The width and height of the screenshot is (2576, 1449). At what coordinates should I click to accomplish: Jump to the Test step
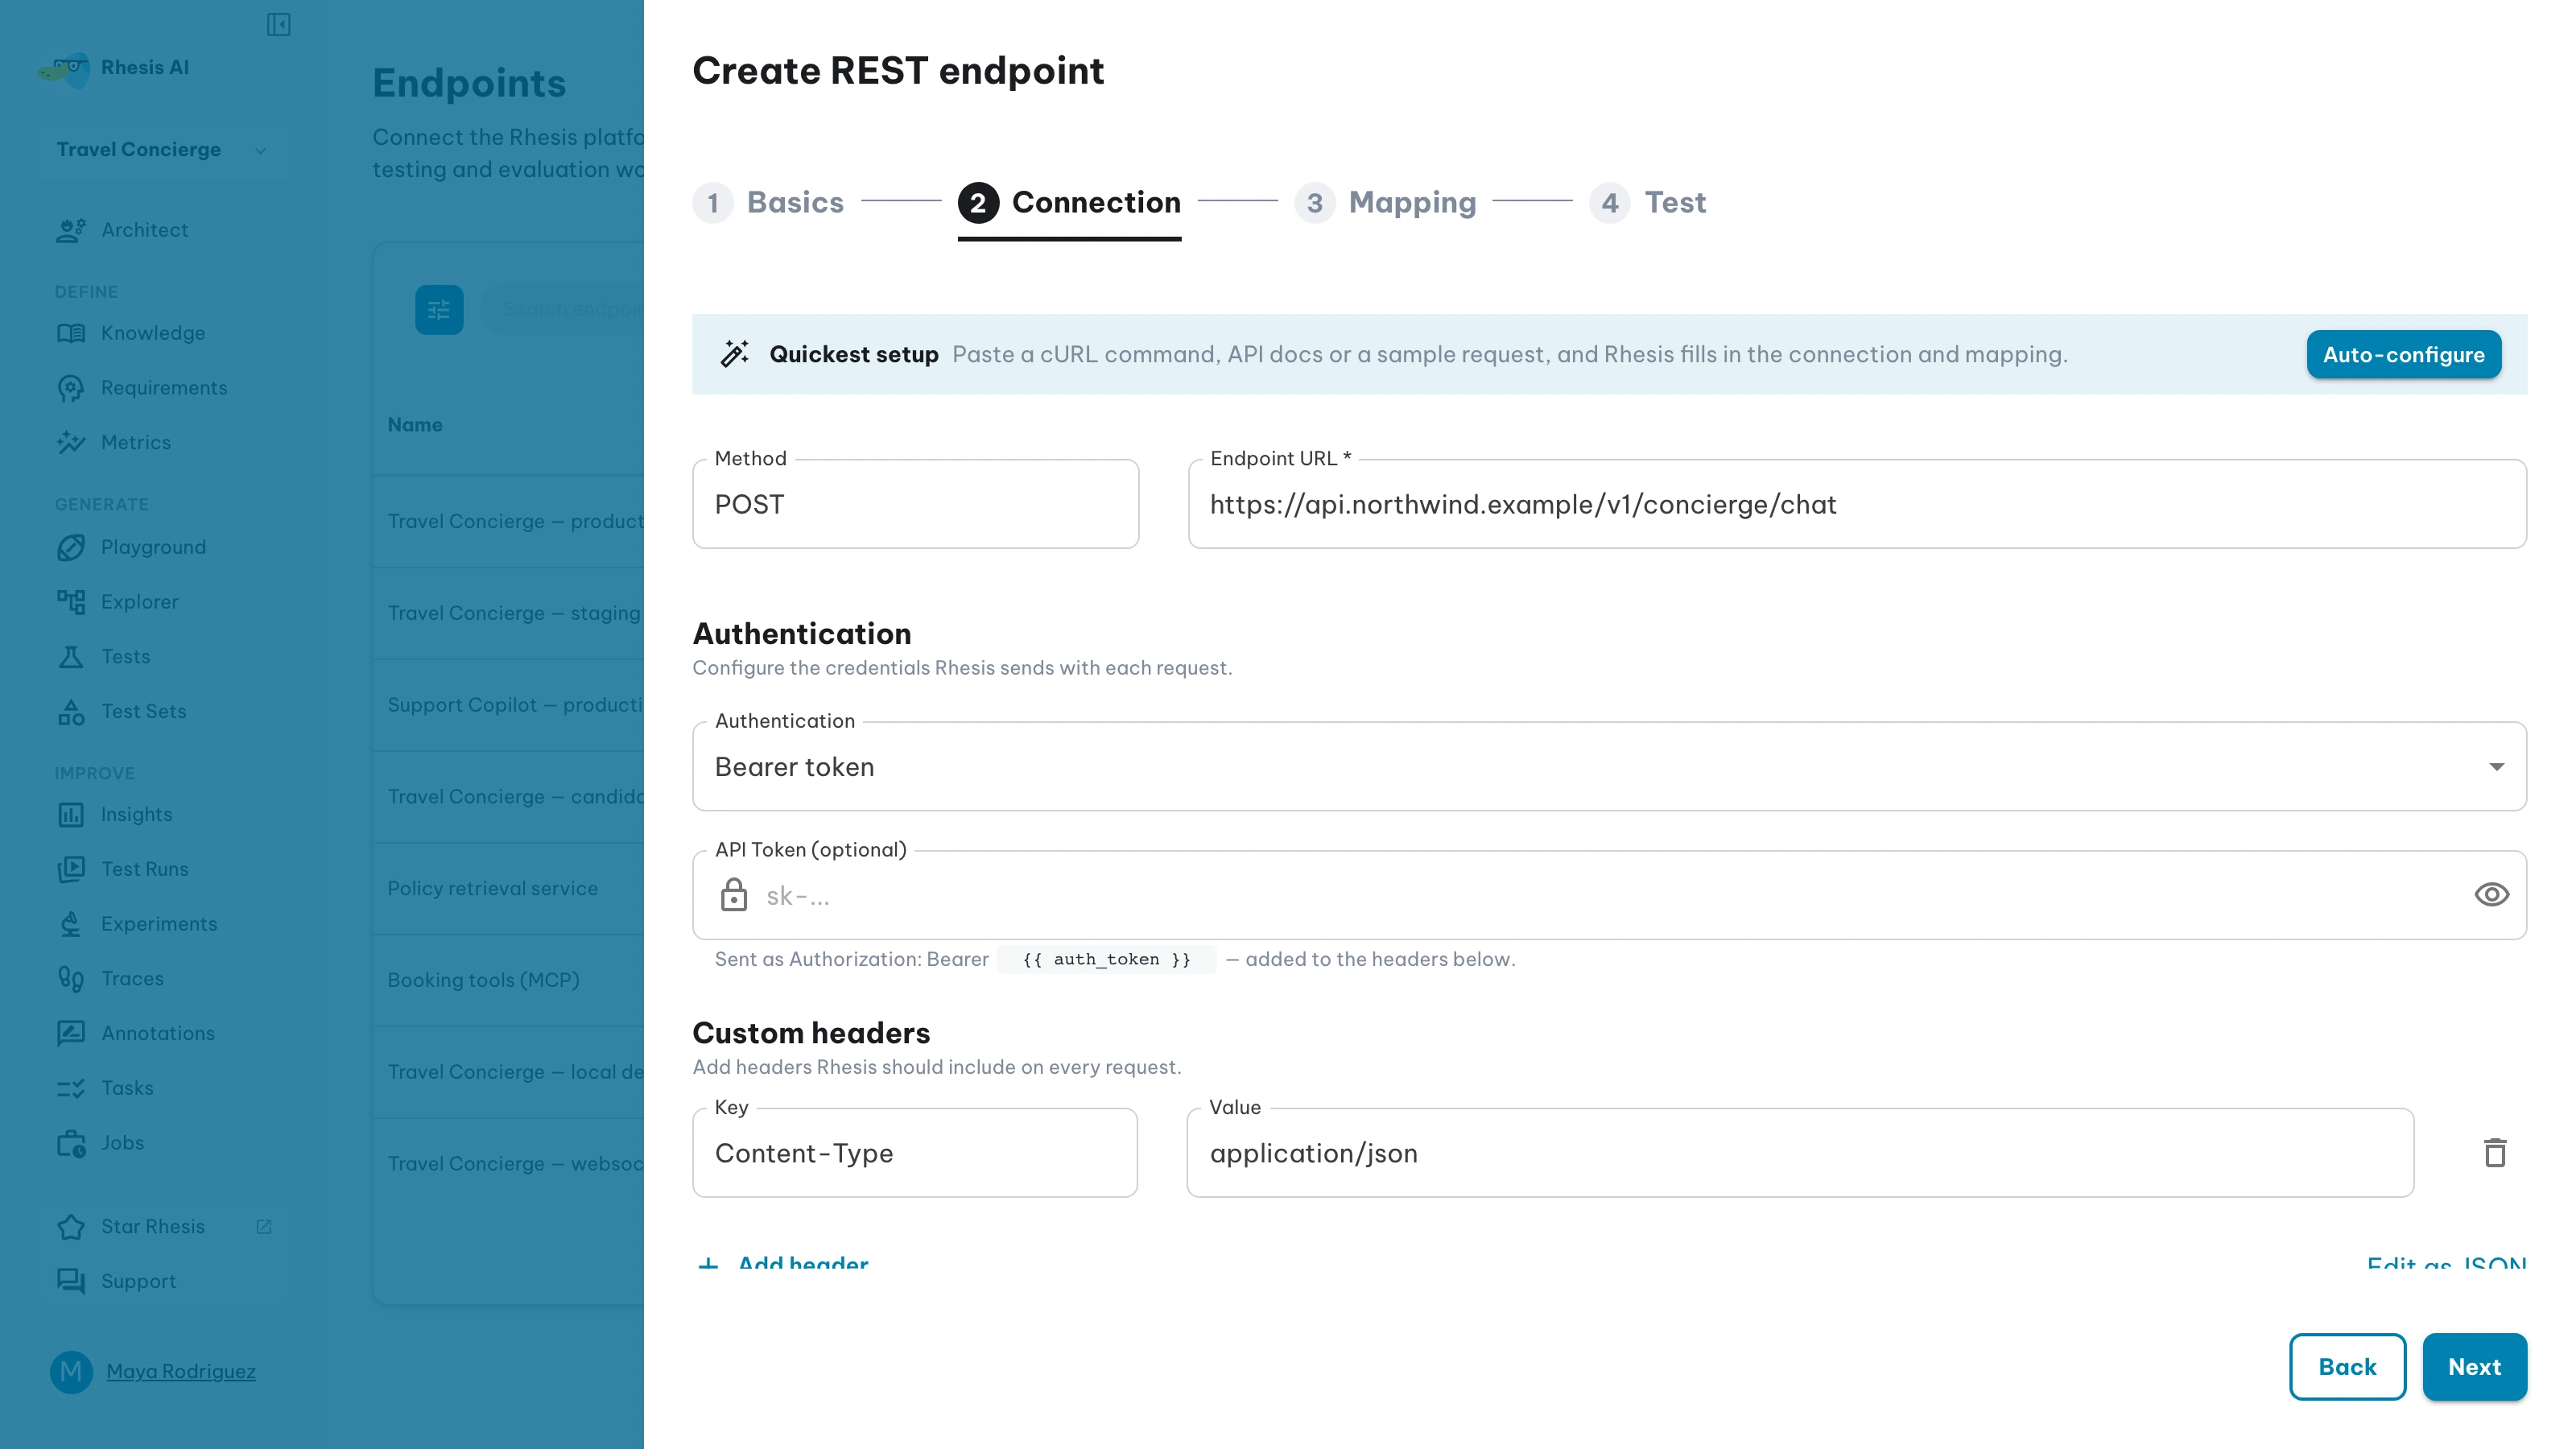point(1647,203)
